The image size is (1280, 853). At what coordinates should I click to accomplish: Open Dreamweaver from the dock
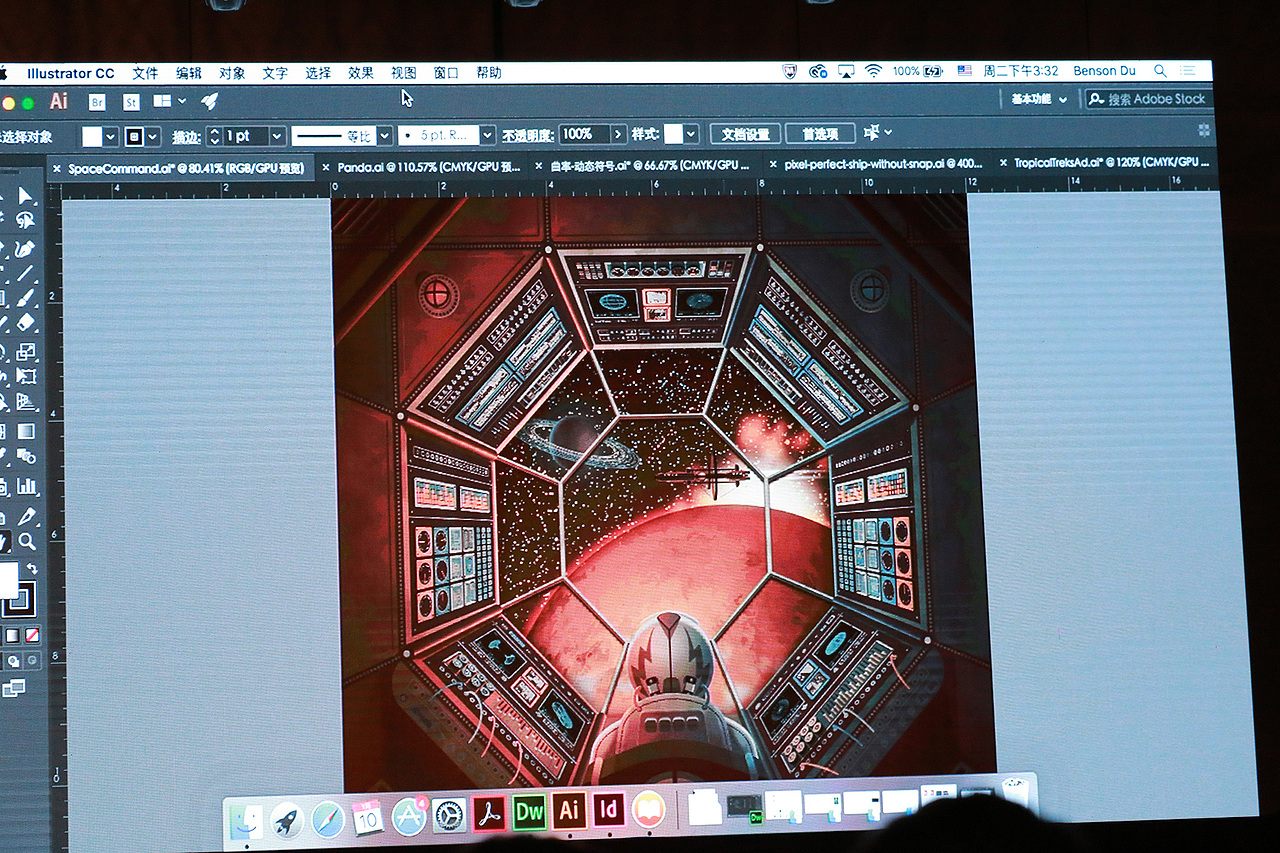[x=529, y=811]
